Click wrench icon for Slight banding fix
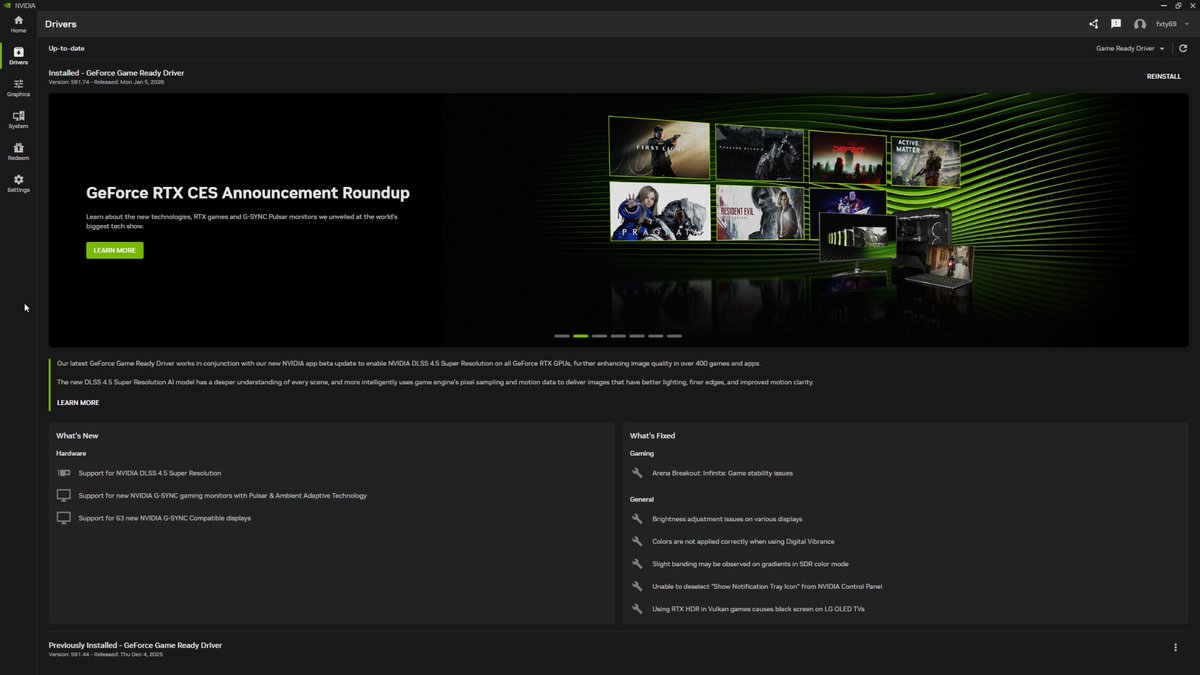 tap(638, 564)
